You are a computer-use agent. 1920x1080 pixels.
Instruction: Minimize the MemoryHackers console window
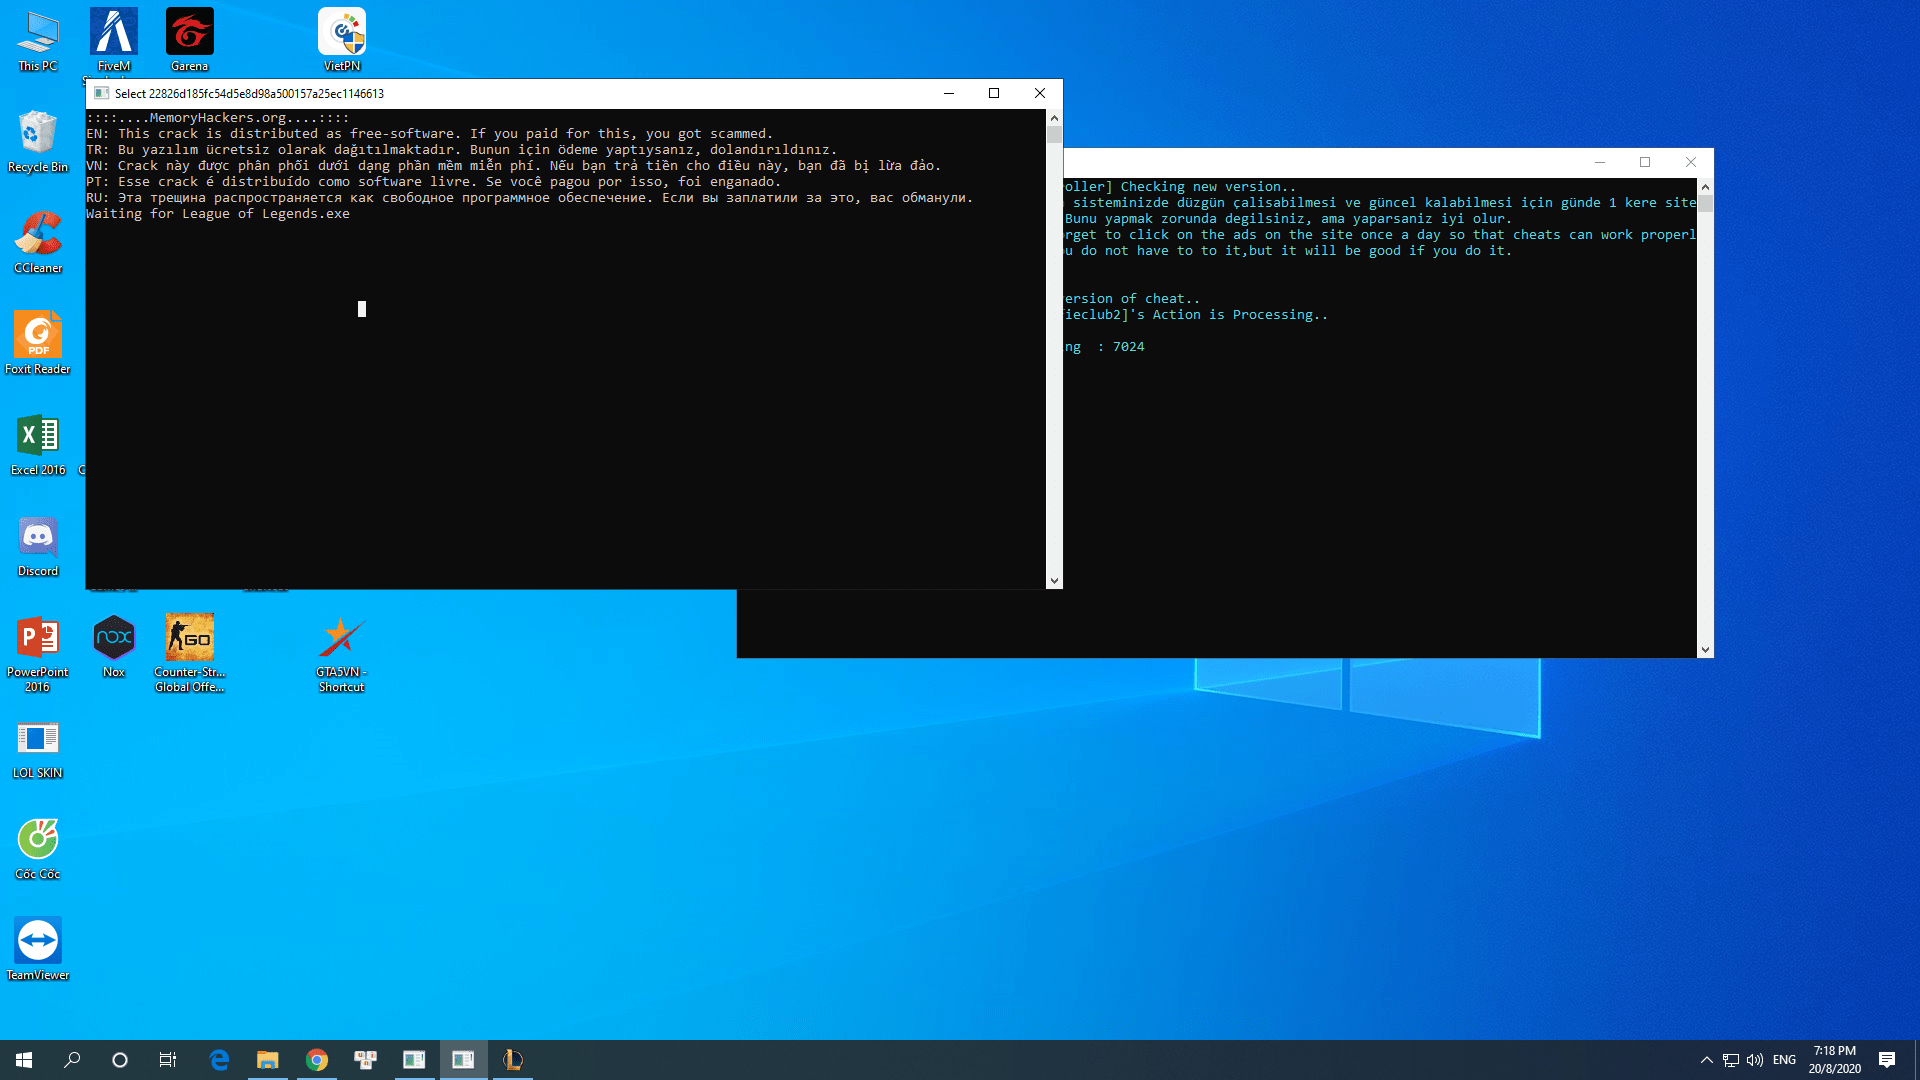point(949,93)
